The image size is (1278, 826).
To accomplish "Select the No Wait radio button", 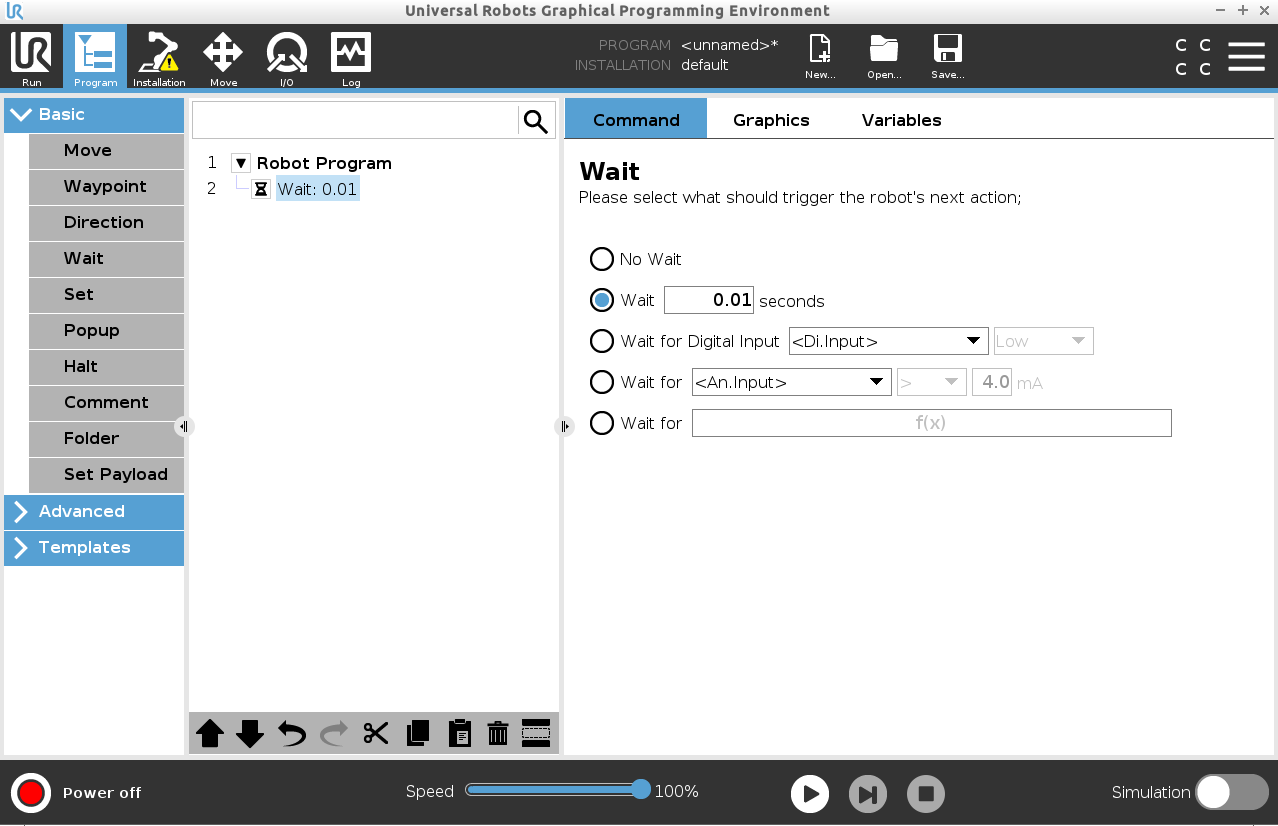I will click(x=601, y=259).
